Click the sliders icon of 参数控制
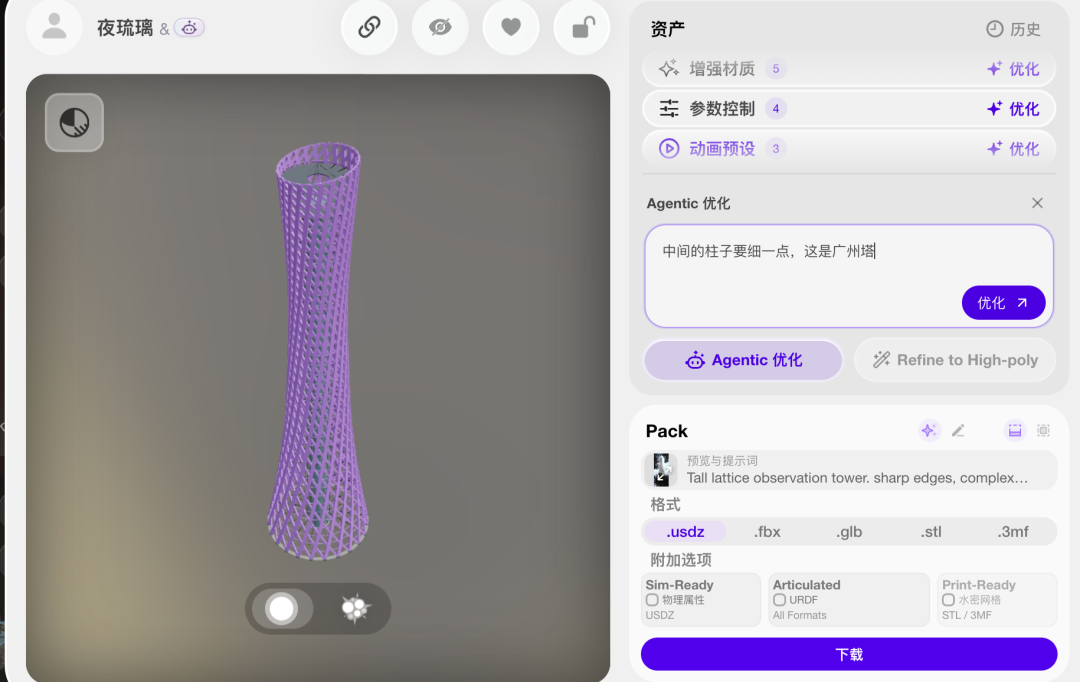This screenshot has width=1080, height=682. click(x=669, y=109)
